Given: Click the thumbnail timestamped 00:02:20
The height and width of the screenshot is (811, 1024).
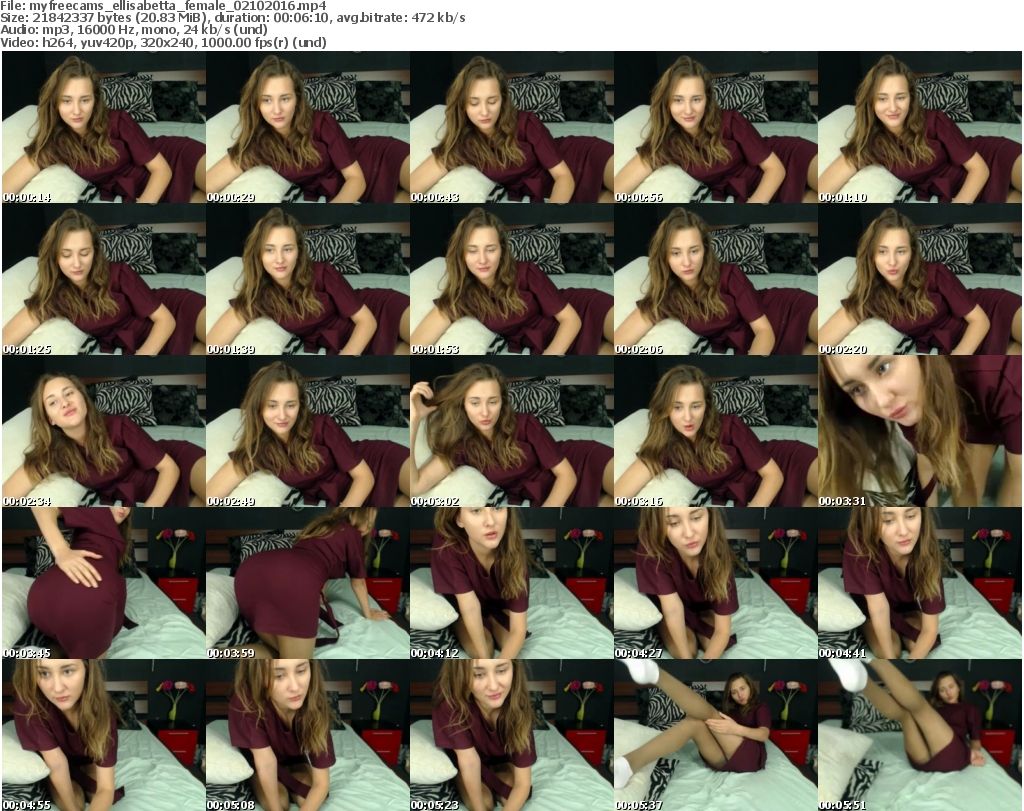Looking at the screenshot, I should [920, 280].
